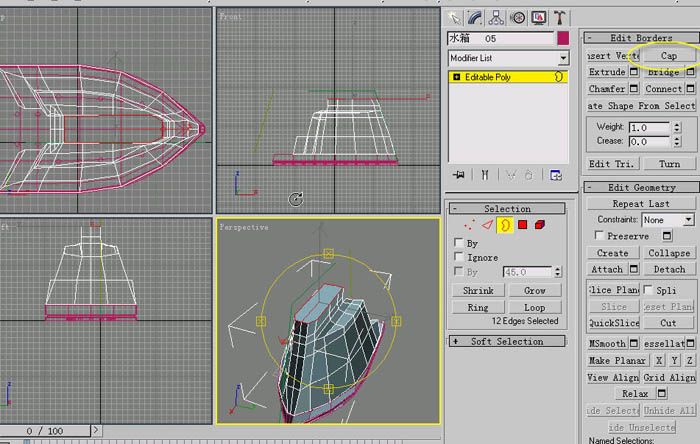
Task: Toggle the Pin Stack icon
Action: [x=458, y=175]
